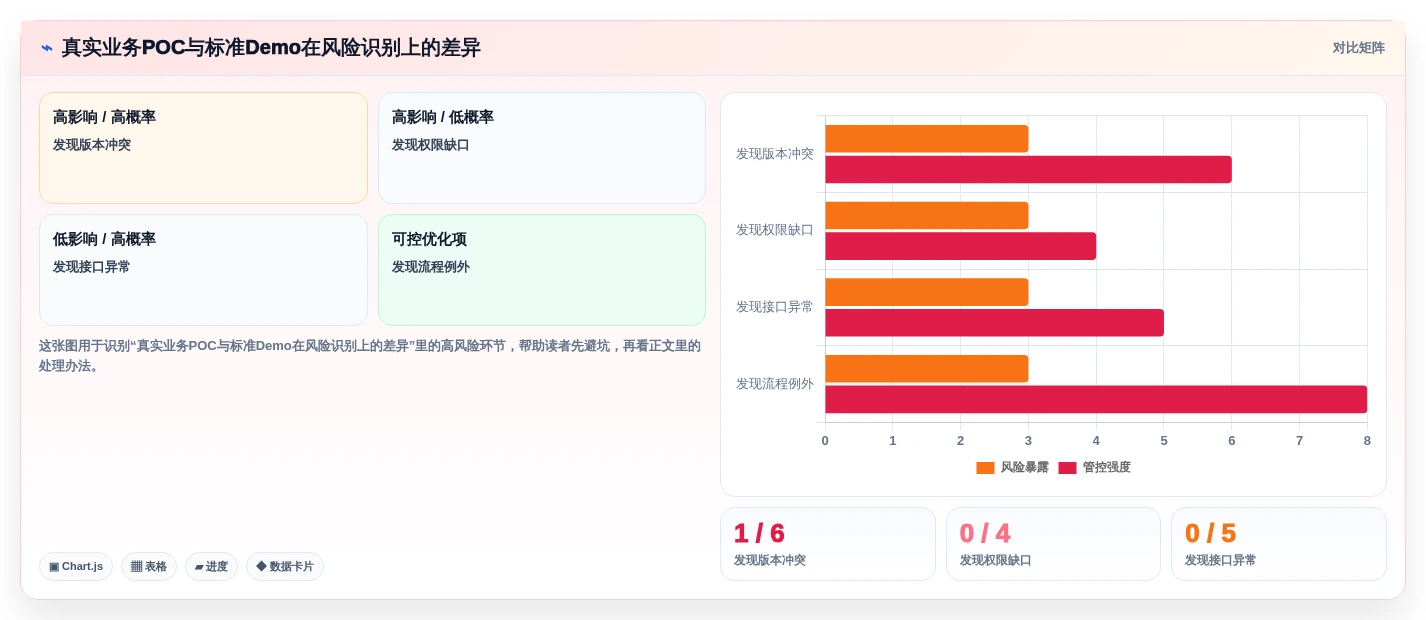The width and height of the screenshot is (1426, 620).
Task: Open the 1 / 6 发现版本冲突 stat card
Action: (828, 544)
